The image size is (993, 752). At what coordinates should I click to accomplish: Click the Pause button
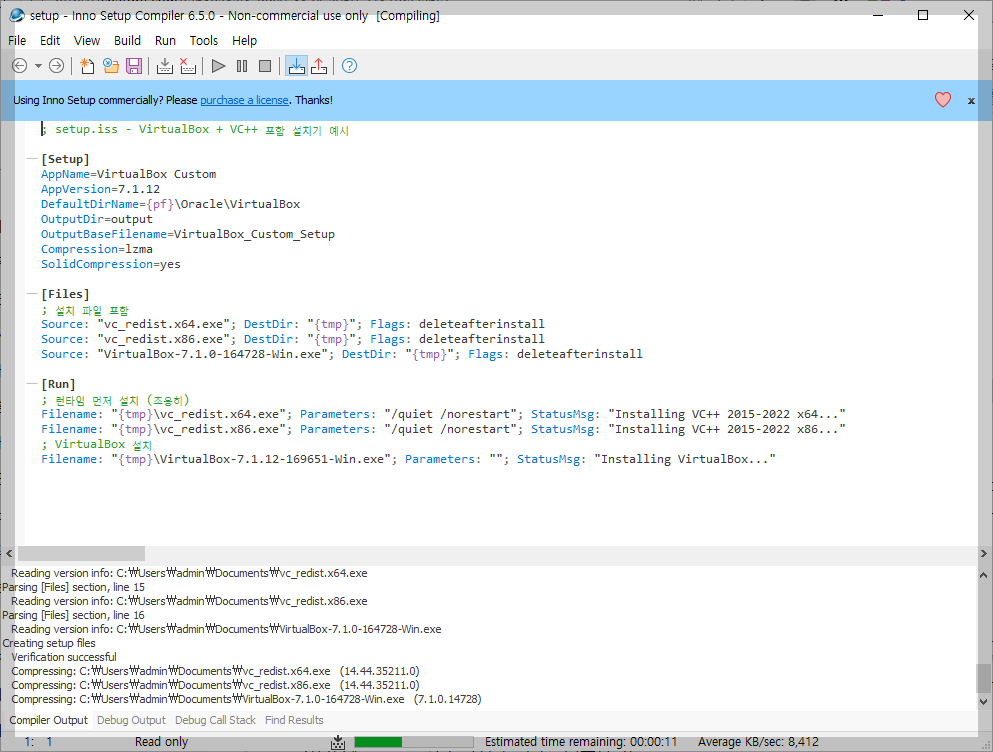(x=242, y=66)
